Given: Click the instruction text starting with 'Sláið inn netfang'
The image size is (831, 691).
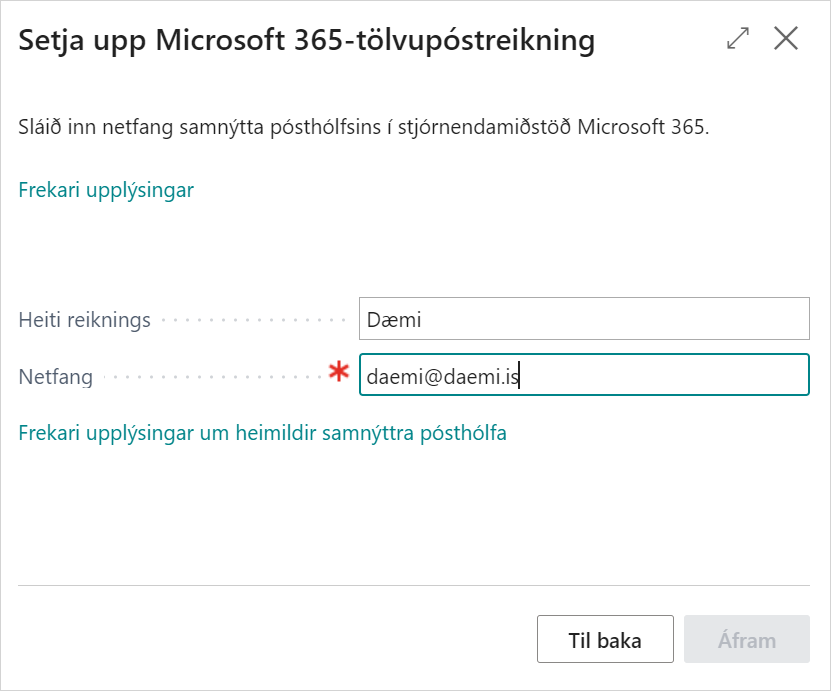Looking at the screenshot, I should point(364,128).
